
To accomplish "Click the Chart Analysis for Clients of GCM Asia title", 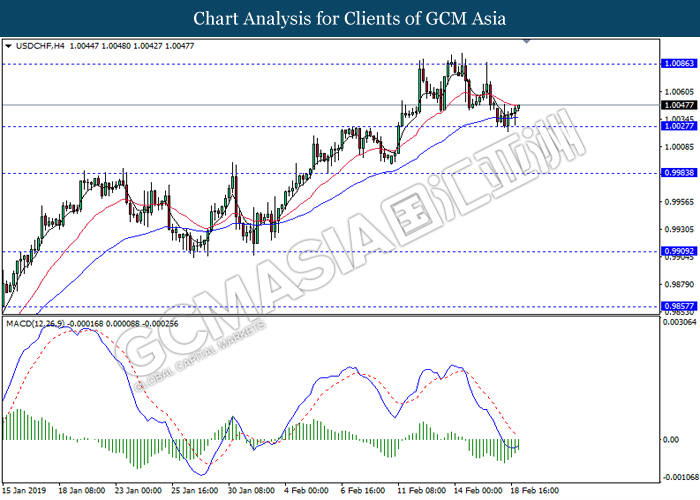I will pyautogui.click(x=350, y=19).
